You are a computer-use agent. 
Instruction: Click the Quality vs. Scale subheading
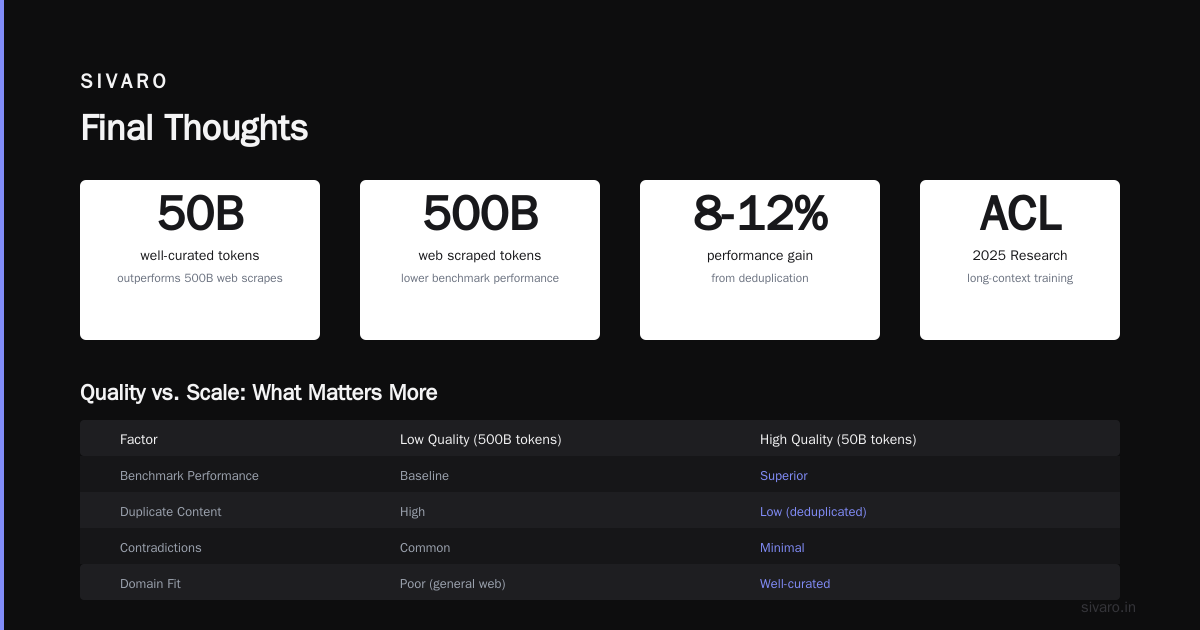click(259, 392)
